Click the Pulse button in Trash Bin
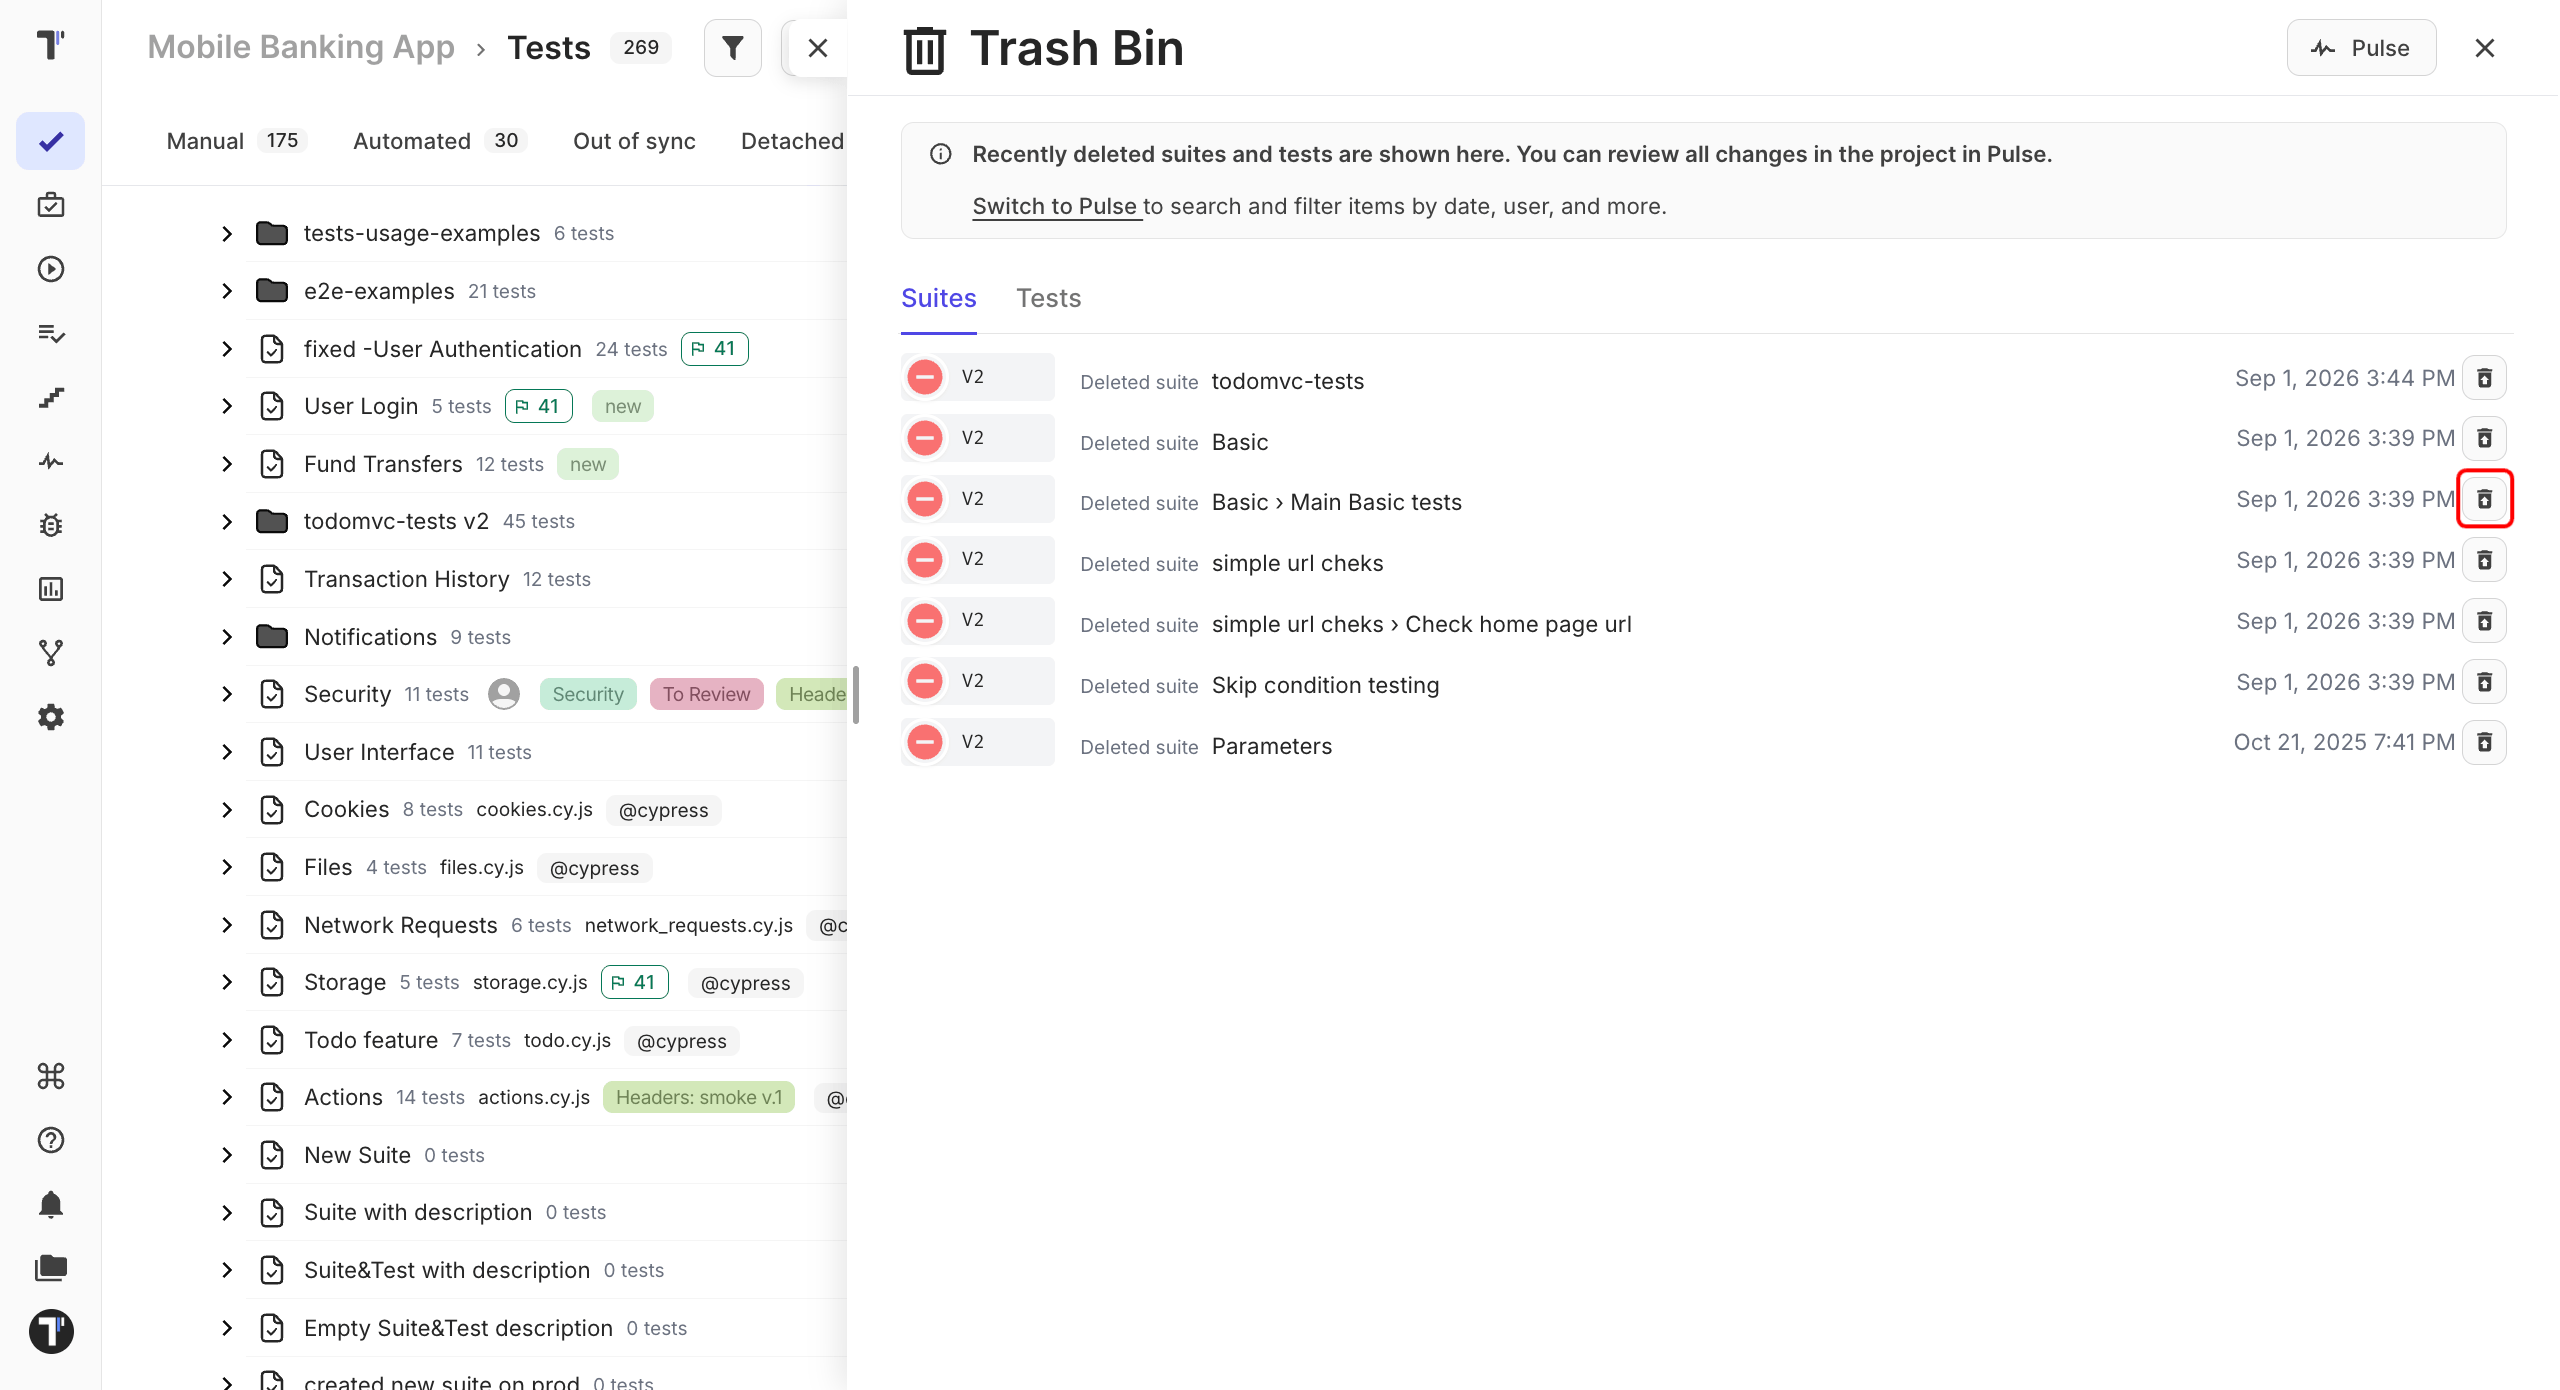Viewport: 2560px width, 1390px height. [2361, 48]
